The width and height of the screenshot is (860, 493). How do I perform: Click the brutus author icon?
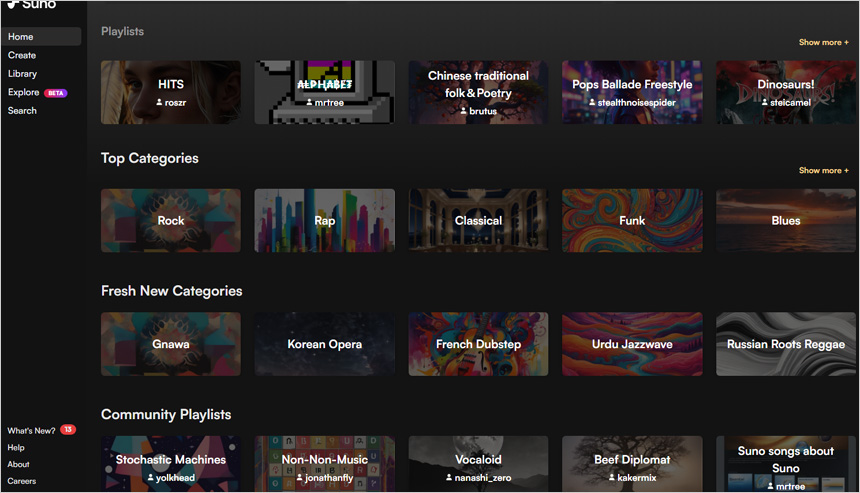(x=464, y=111)
